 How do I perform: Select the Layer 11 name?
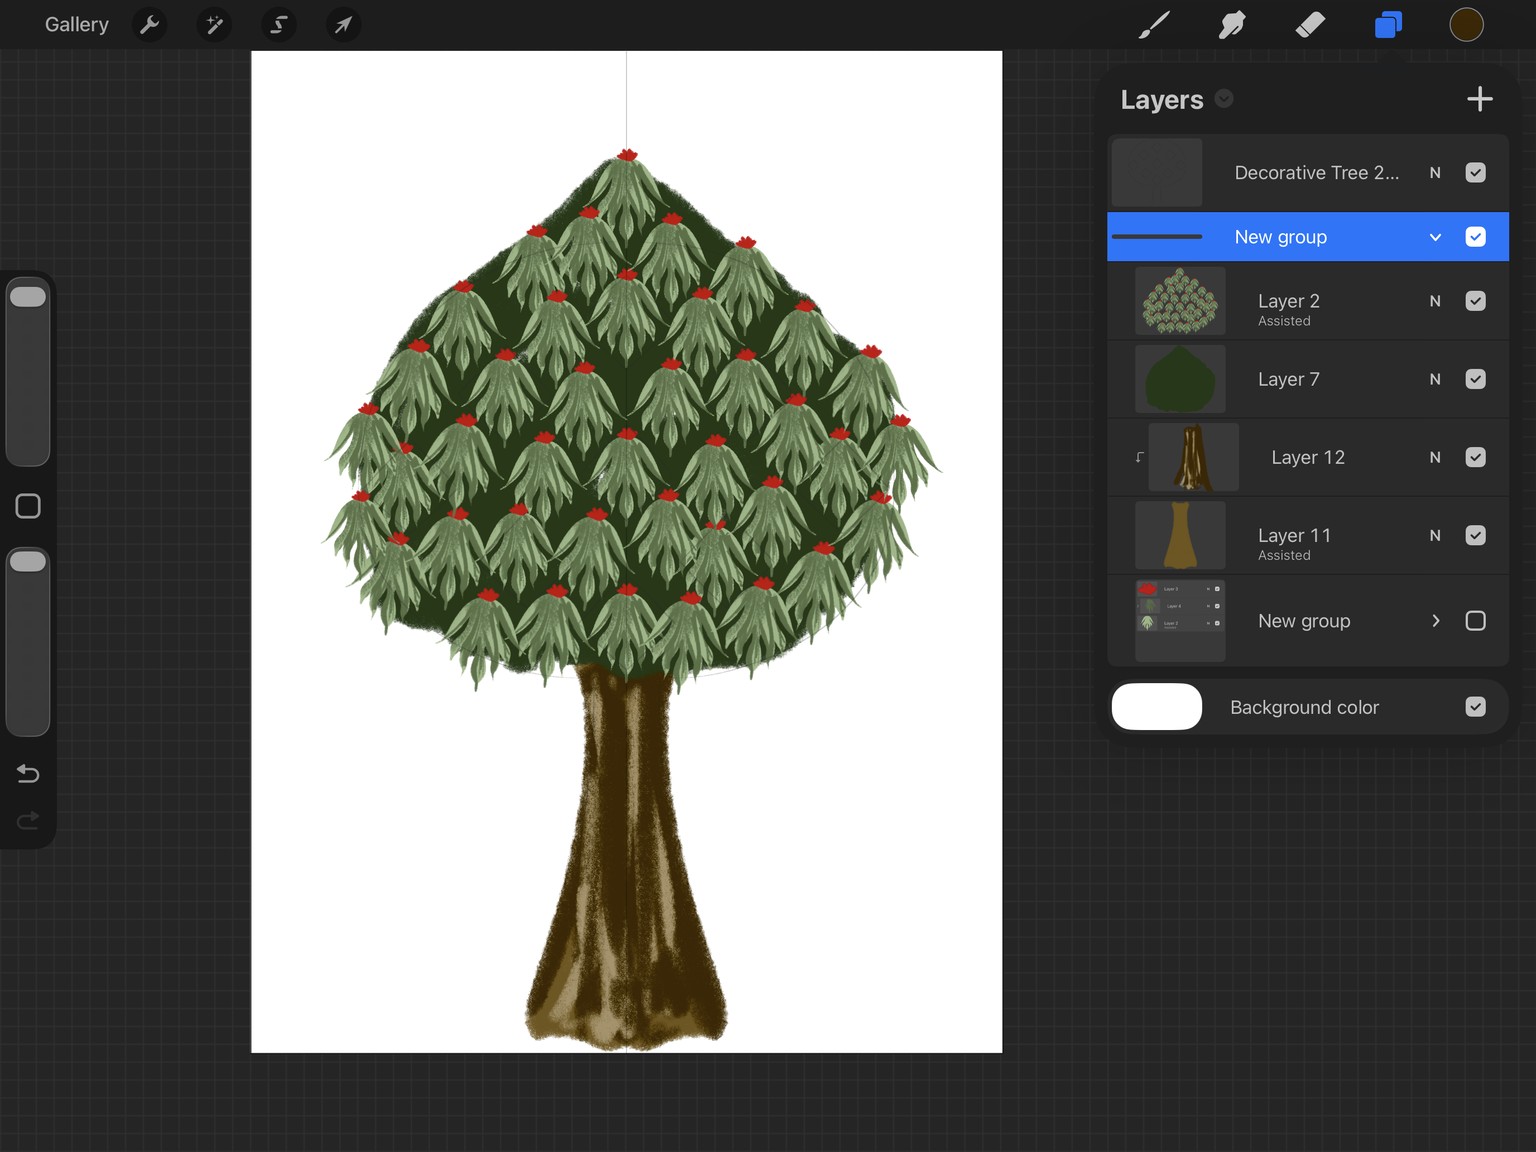click(1294, 535)
